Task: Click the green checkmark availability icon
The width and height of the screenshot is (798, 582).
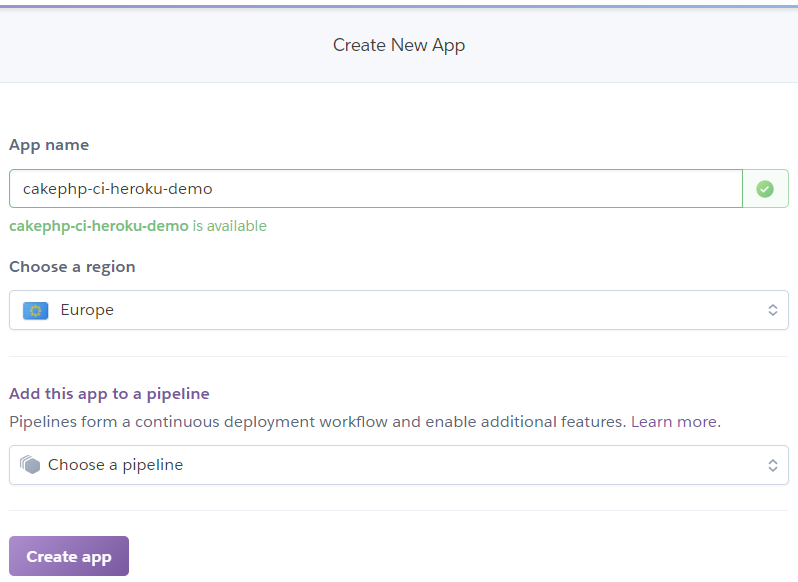Action: point(764,189)
